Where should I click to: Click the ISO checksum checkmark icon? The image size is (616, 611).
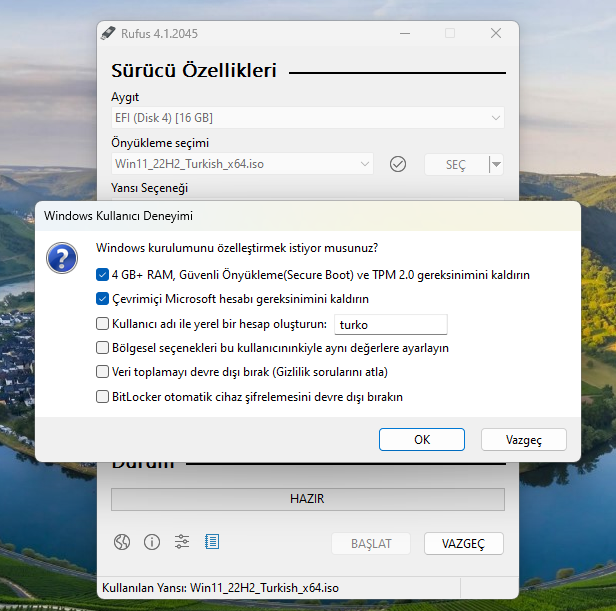[398, 164]
